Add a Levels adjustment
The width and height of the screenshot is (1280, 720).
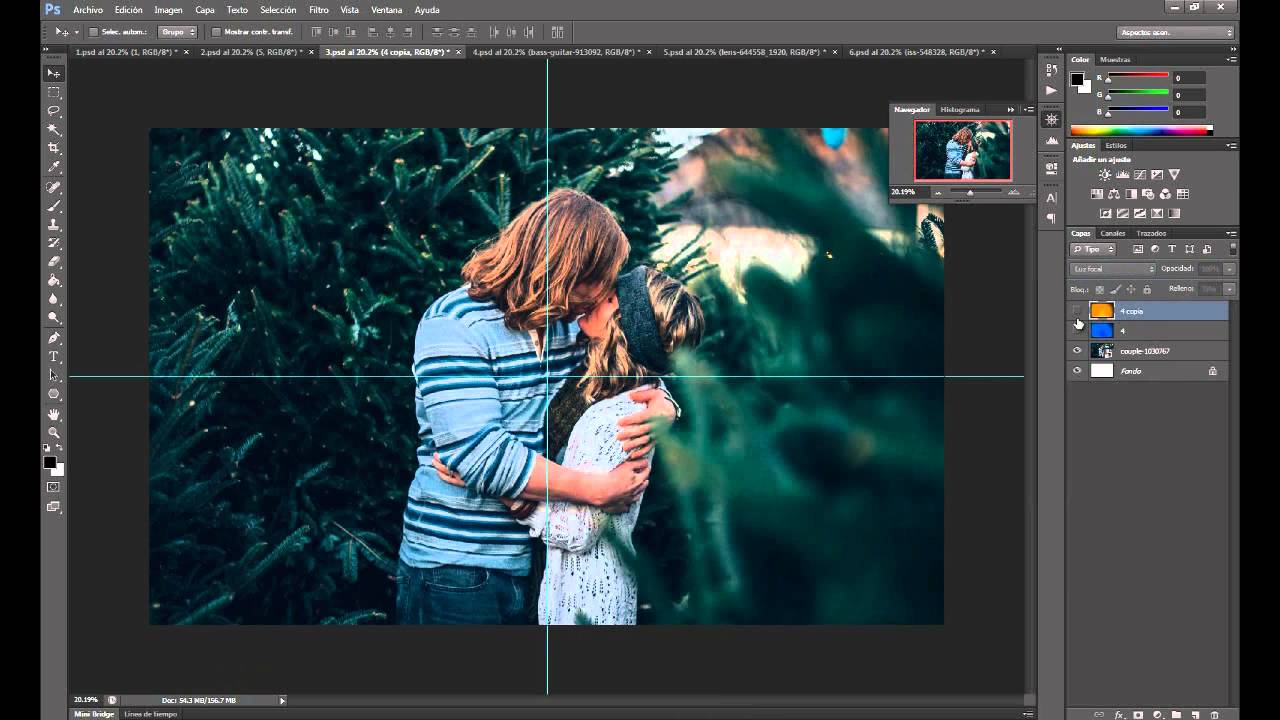[1122, 175]
